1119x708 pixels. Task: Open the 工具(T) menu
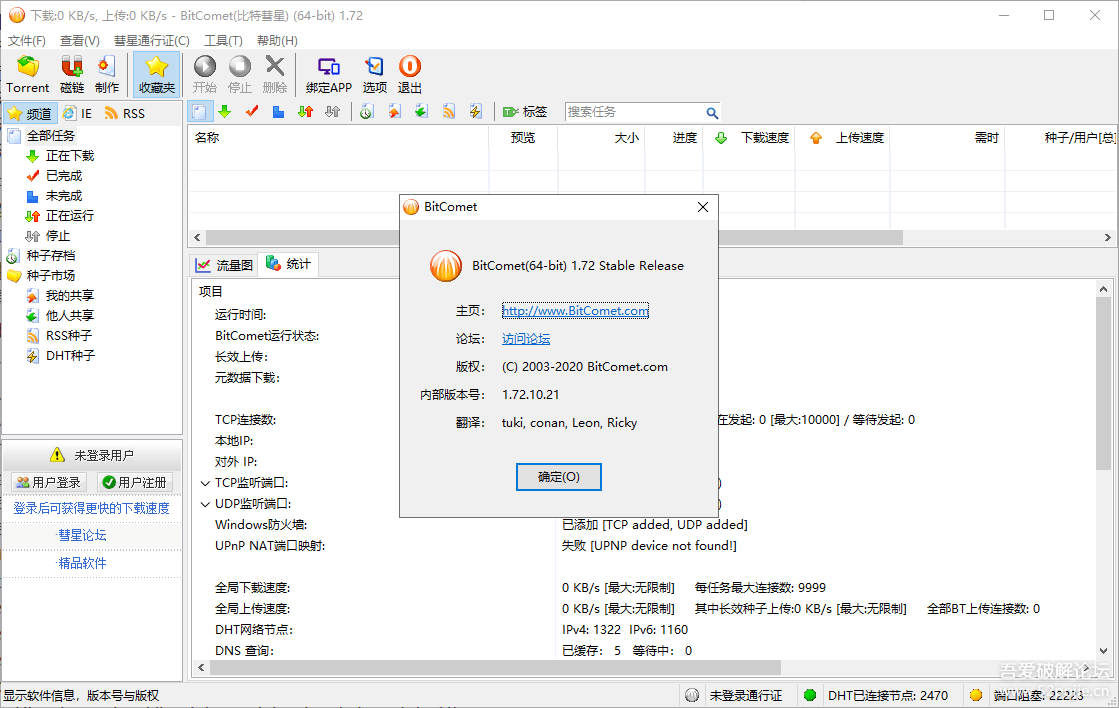[223, 41]
